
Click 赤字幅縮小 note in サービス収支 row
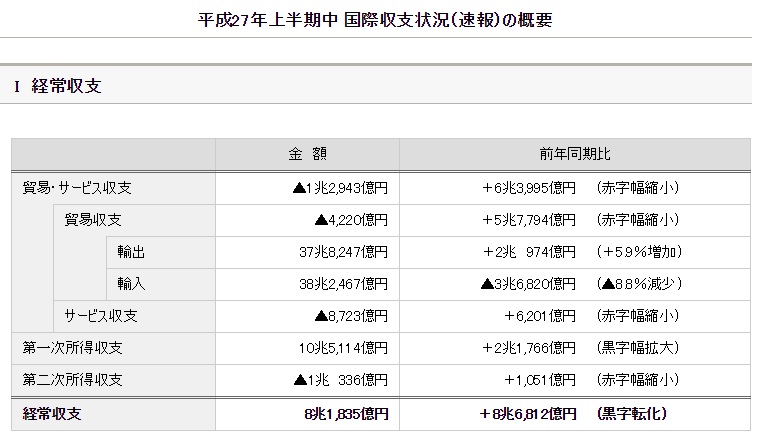click(638, 316)
